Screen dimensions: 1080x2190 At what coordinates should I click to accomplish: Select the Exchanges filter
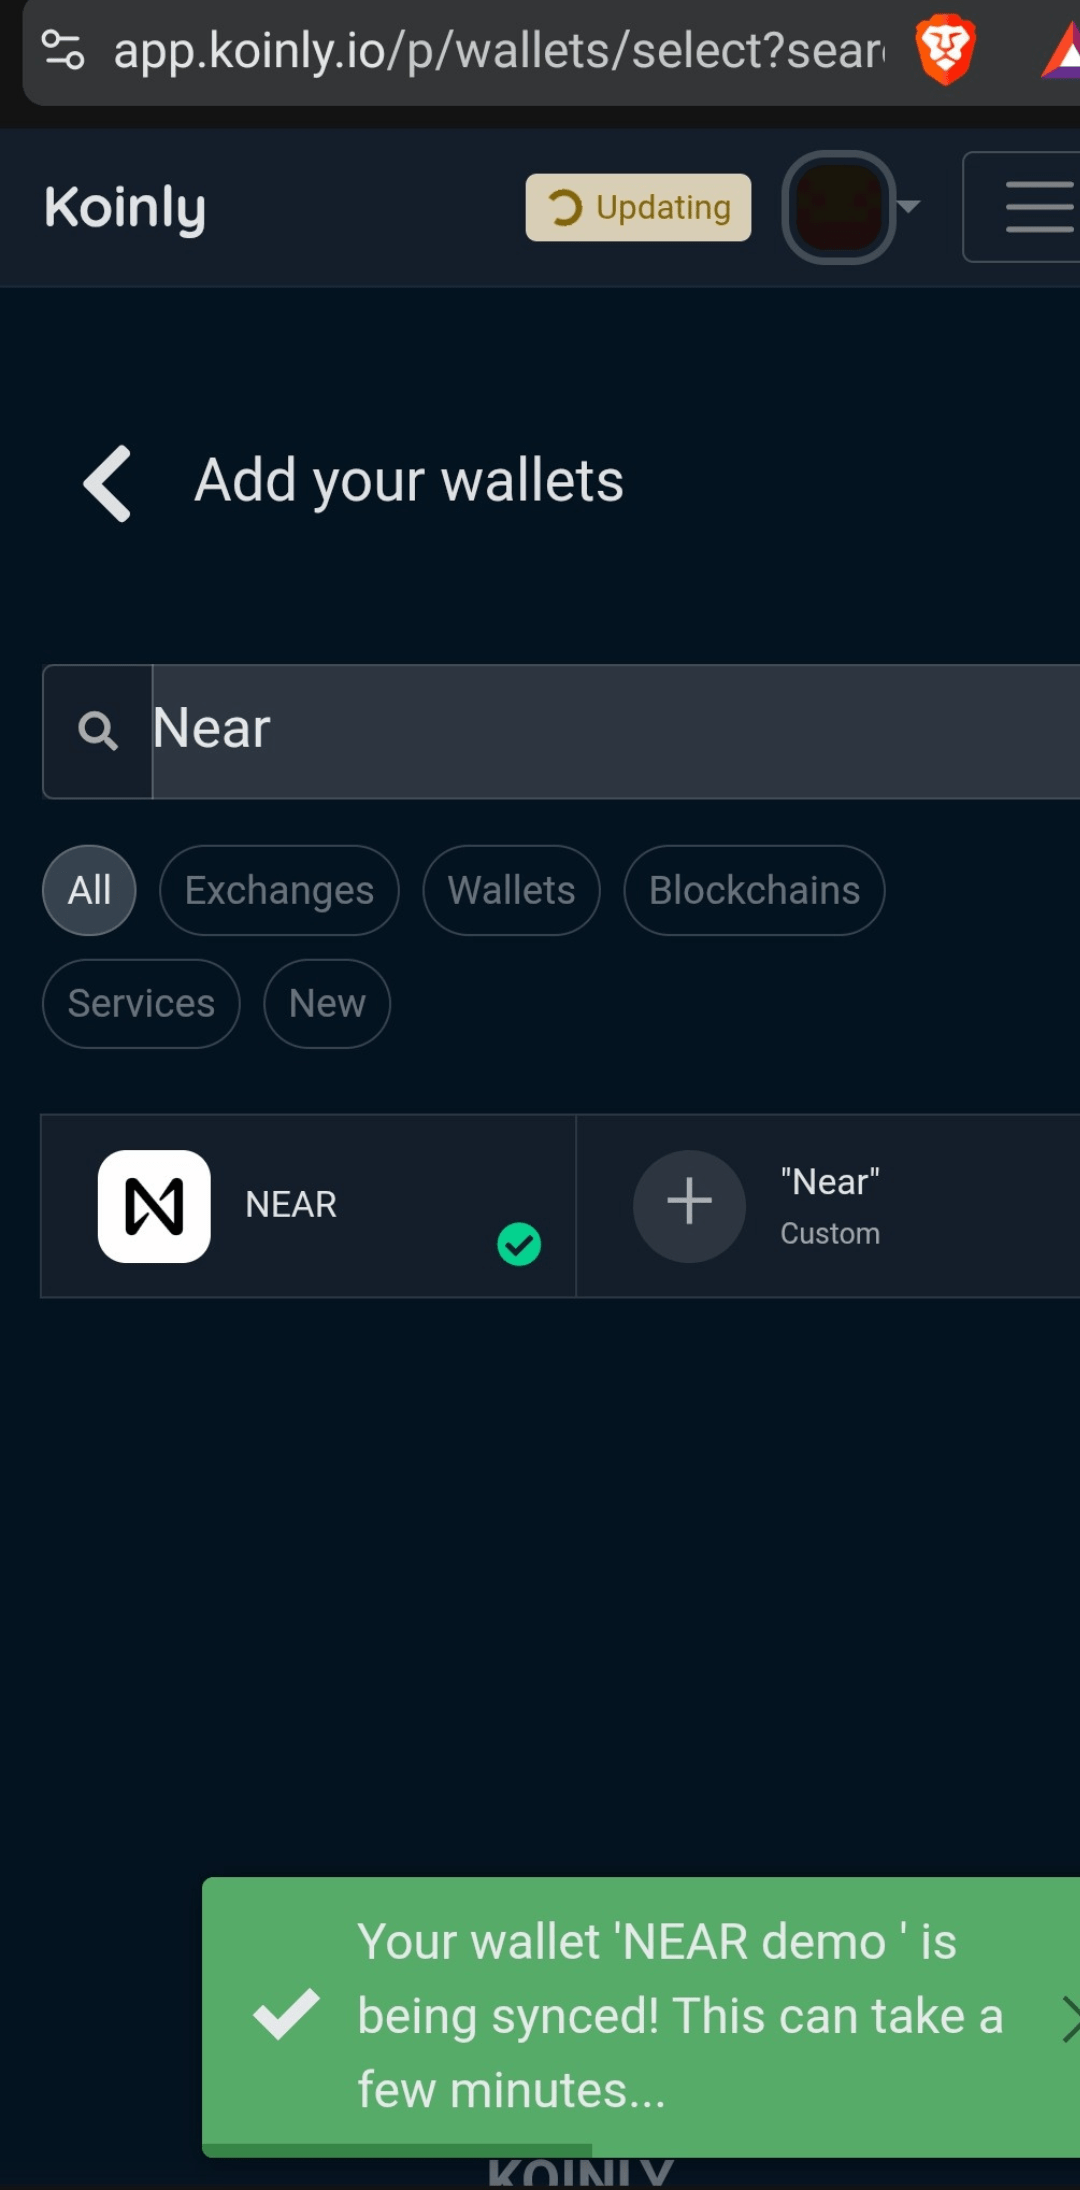click(x=279, y=890)
